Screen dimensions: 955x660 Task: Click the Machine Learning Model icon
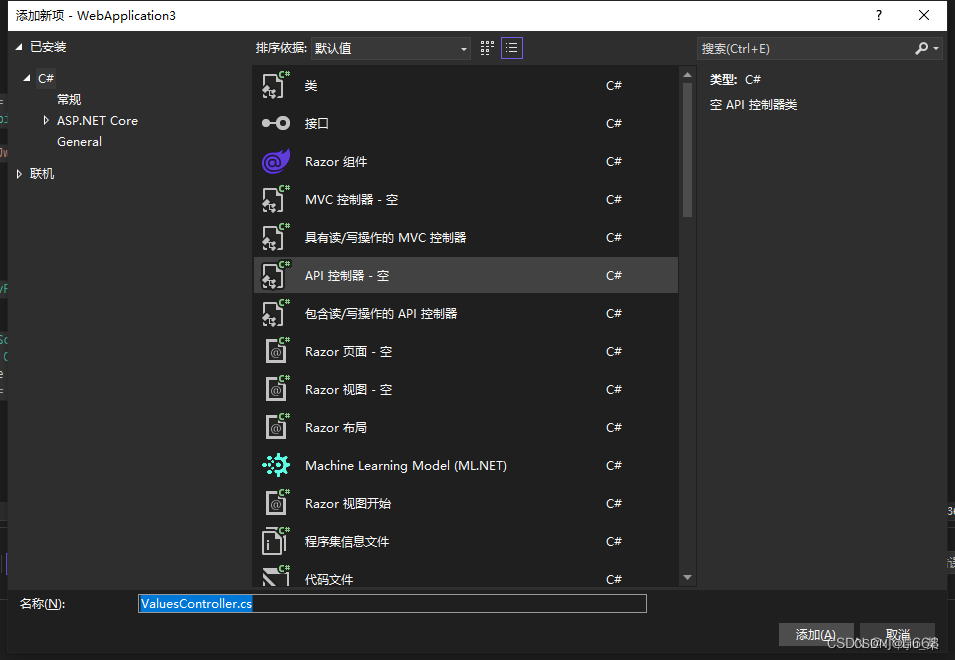pyautogui.click(x=275, y=465)
